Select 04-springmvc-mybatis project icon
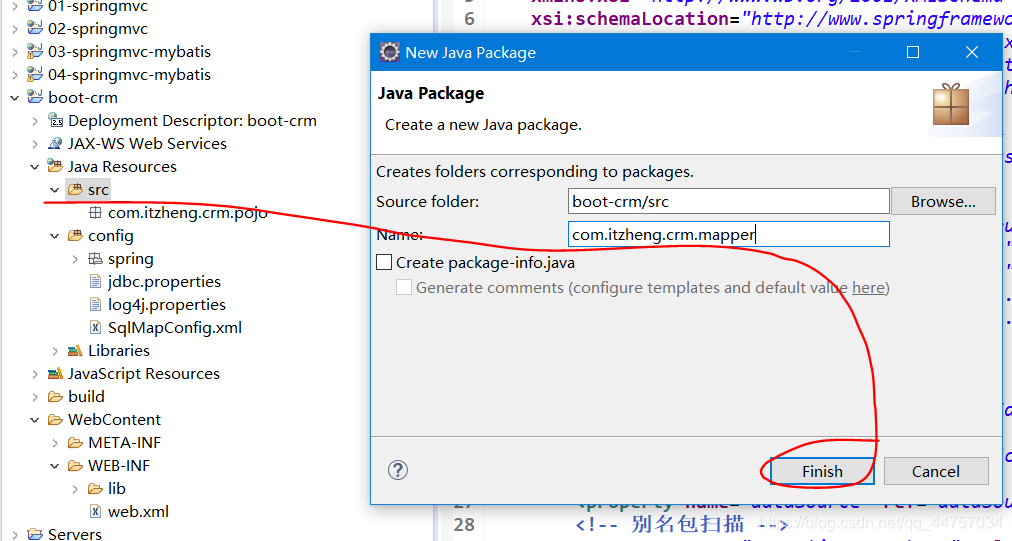 pos(35,74)
